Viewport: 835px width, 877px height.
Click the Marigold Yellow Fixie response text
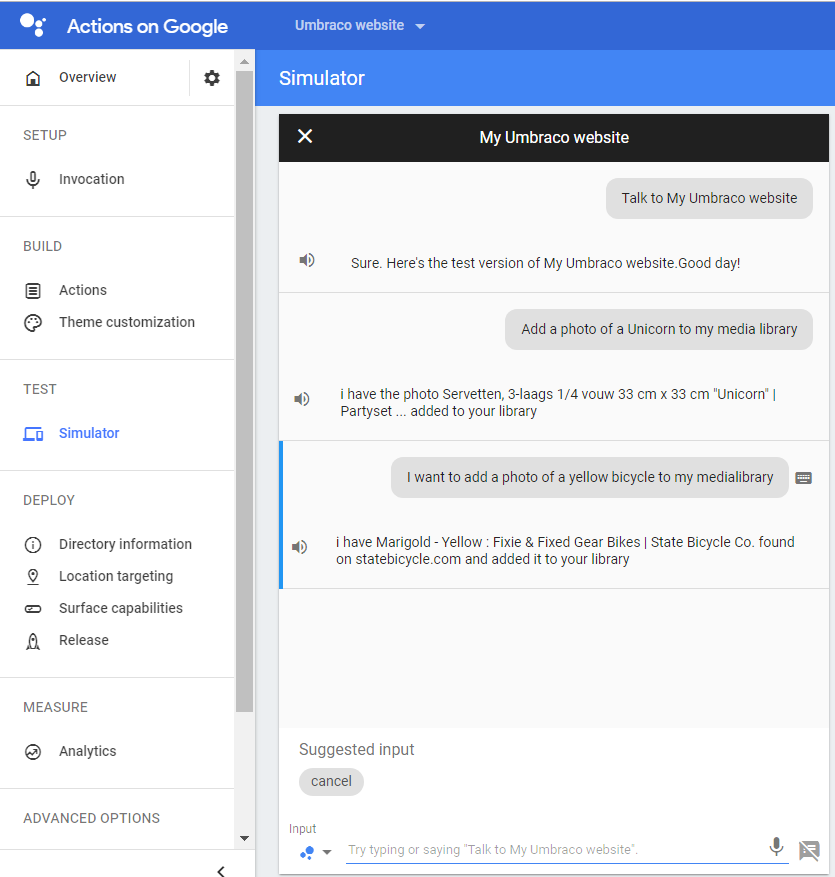565,550
